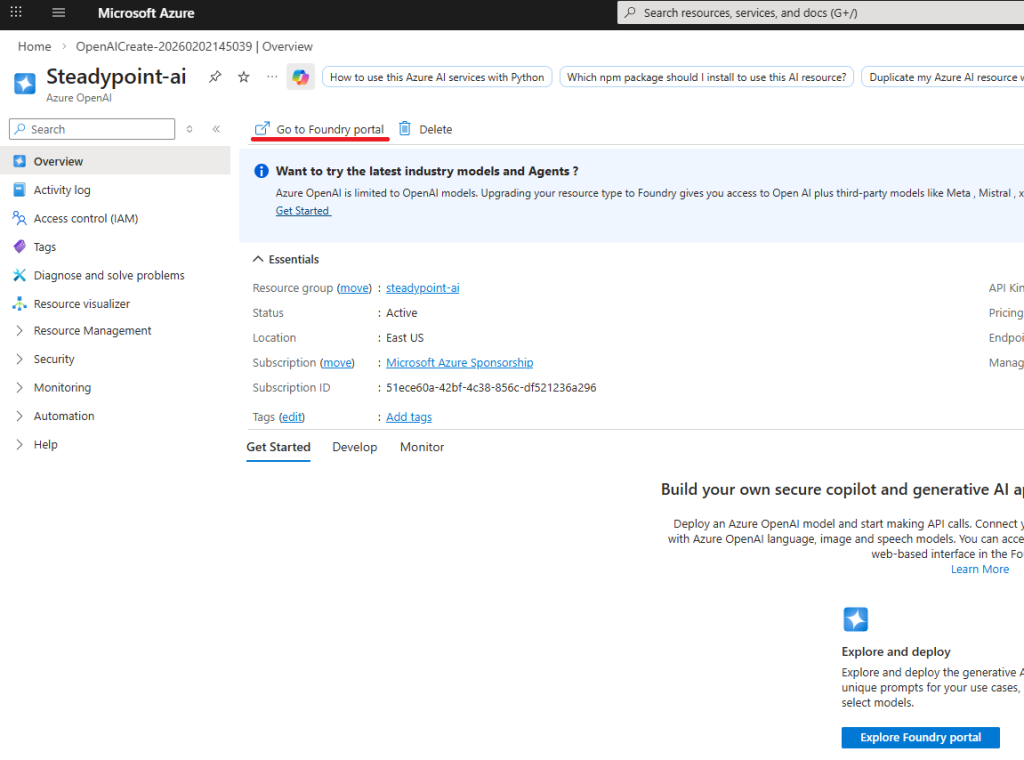
Task: Open Access control (IAM) in sidebar
Action: pyautogui.click(x=85, y=218)
